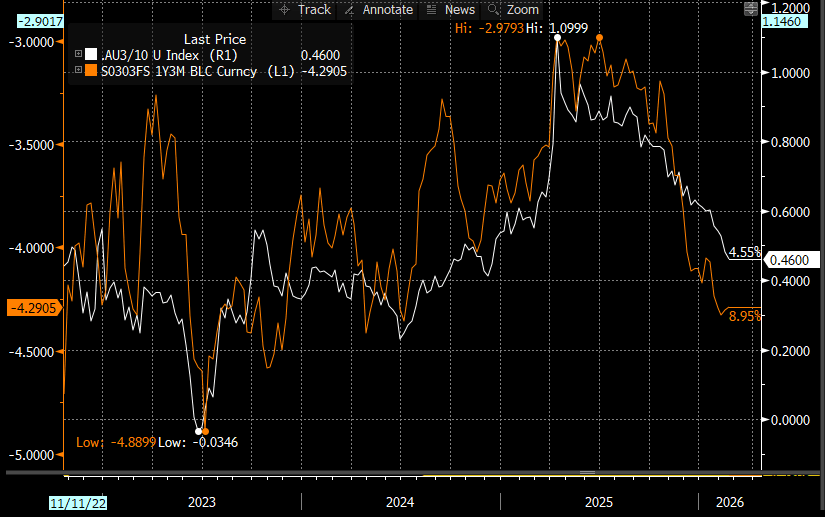
Task: Click the News list icon
Action: click(431, 9)
